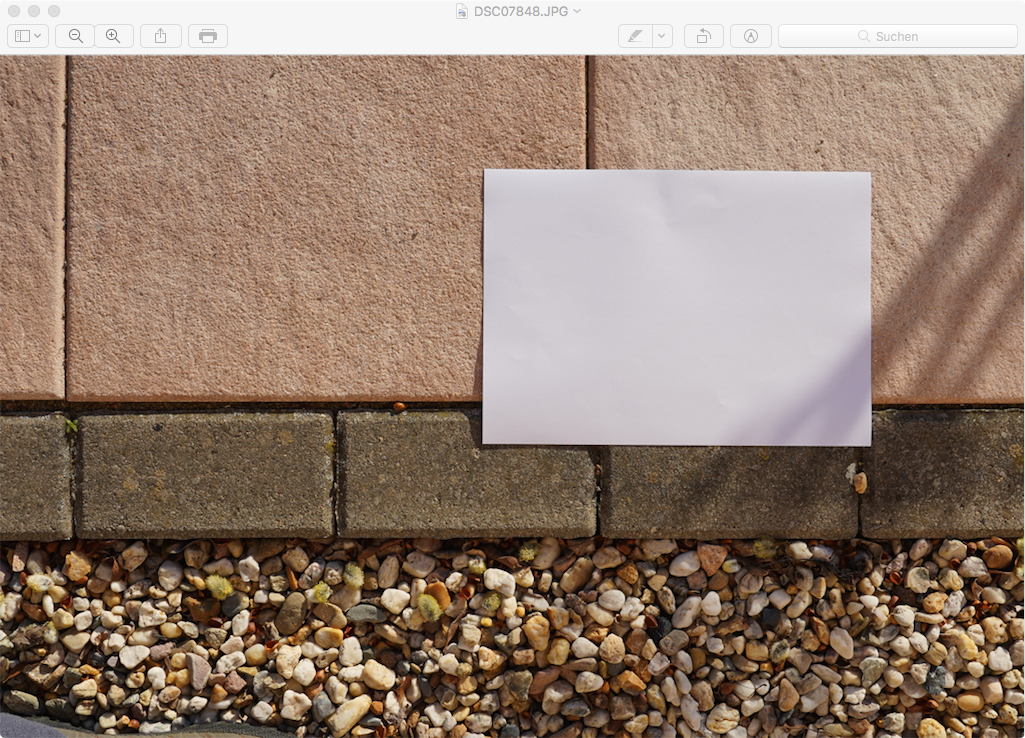Click the gravel pebbles area of the photo
1025x738 pixels.
point(500,640)
